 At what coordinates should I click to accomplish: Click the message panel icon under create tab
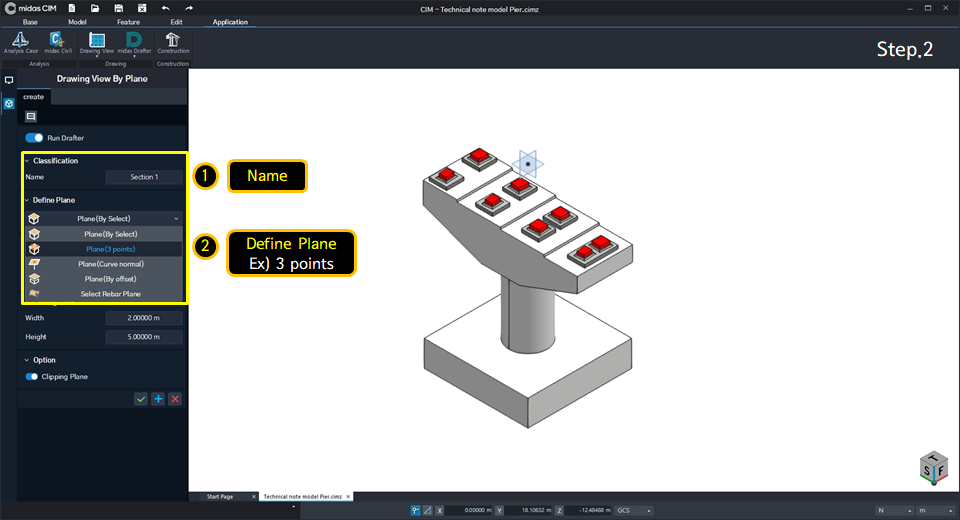[31, 116]
